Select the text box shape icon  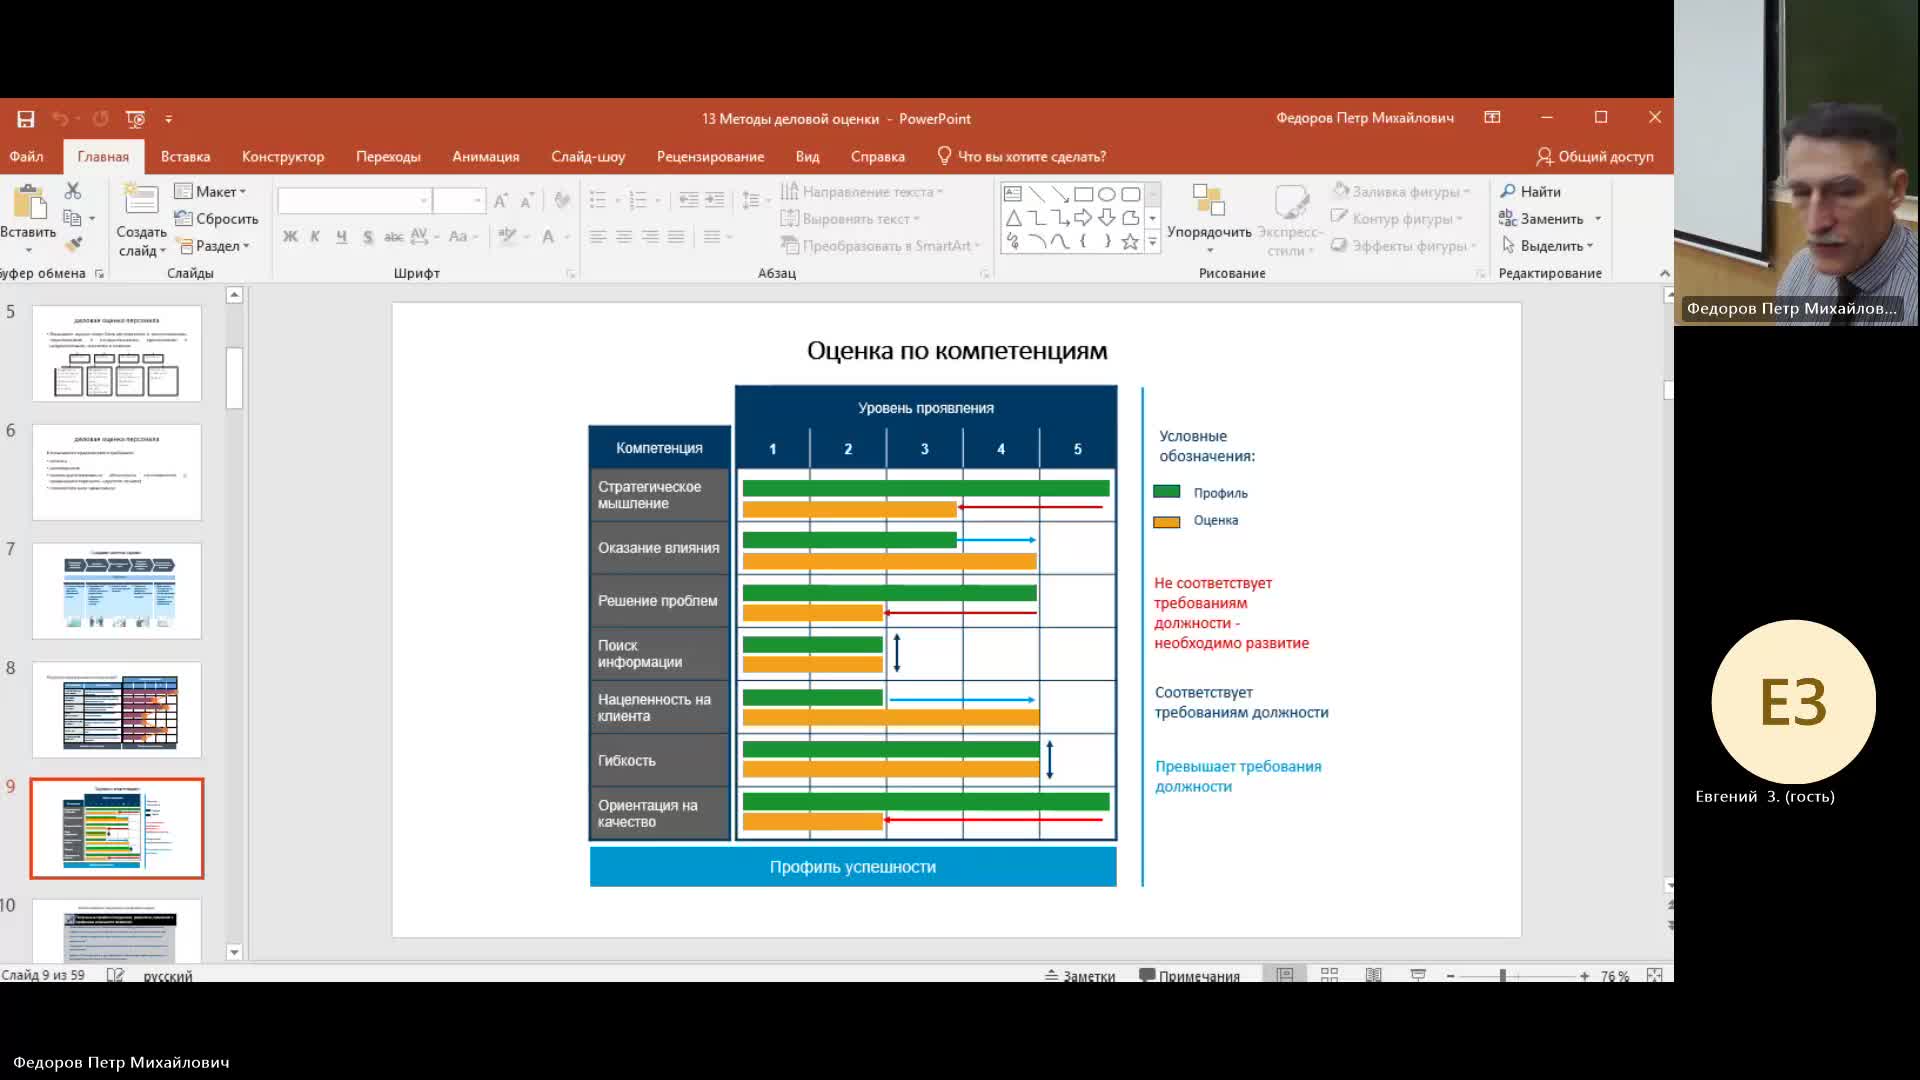1012,194
